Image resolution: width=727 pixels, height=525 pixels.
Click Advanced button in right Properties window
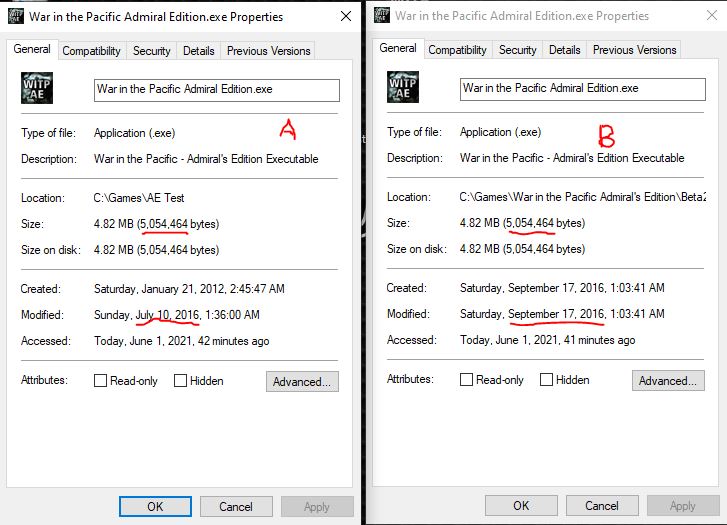click(x=668, y=381)
